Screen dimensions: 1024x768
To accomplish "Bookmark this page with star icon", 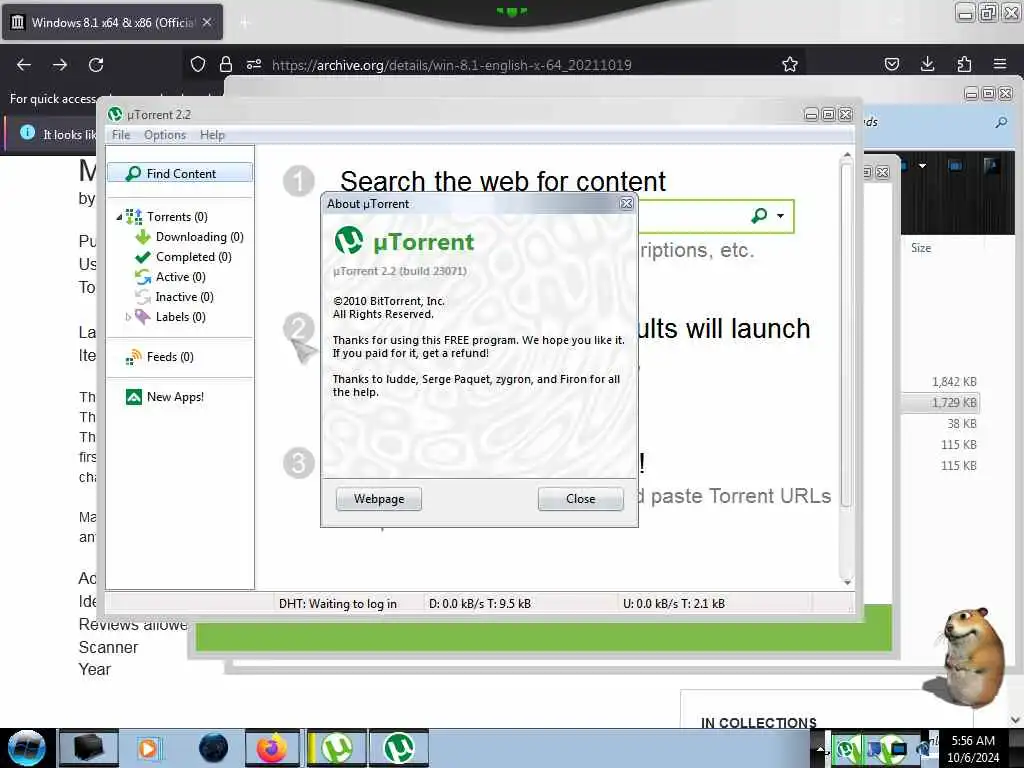I will point(790,64).
